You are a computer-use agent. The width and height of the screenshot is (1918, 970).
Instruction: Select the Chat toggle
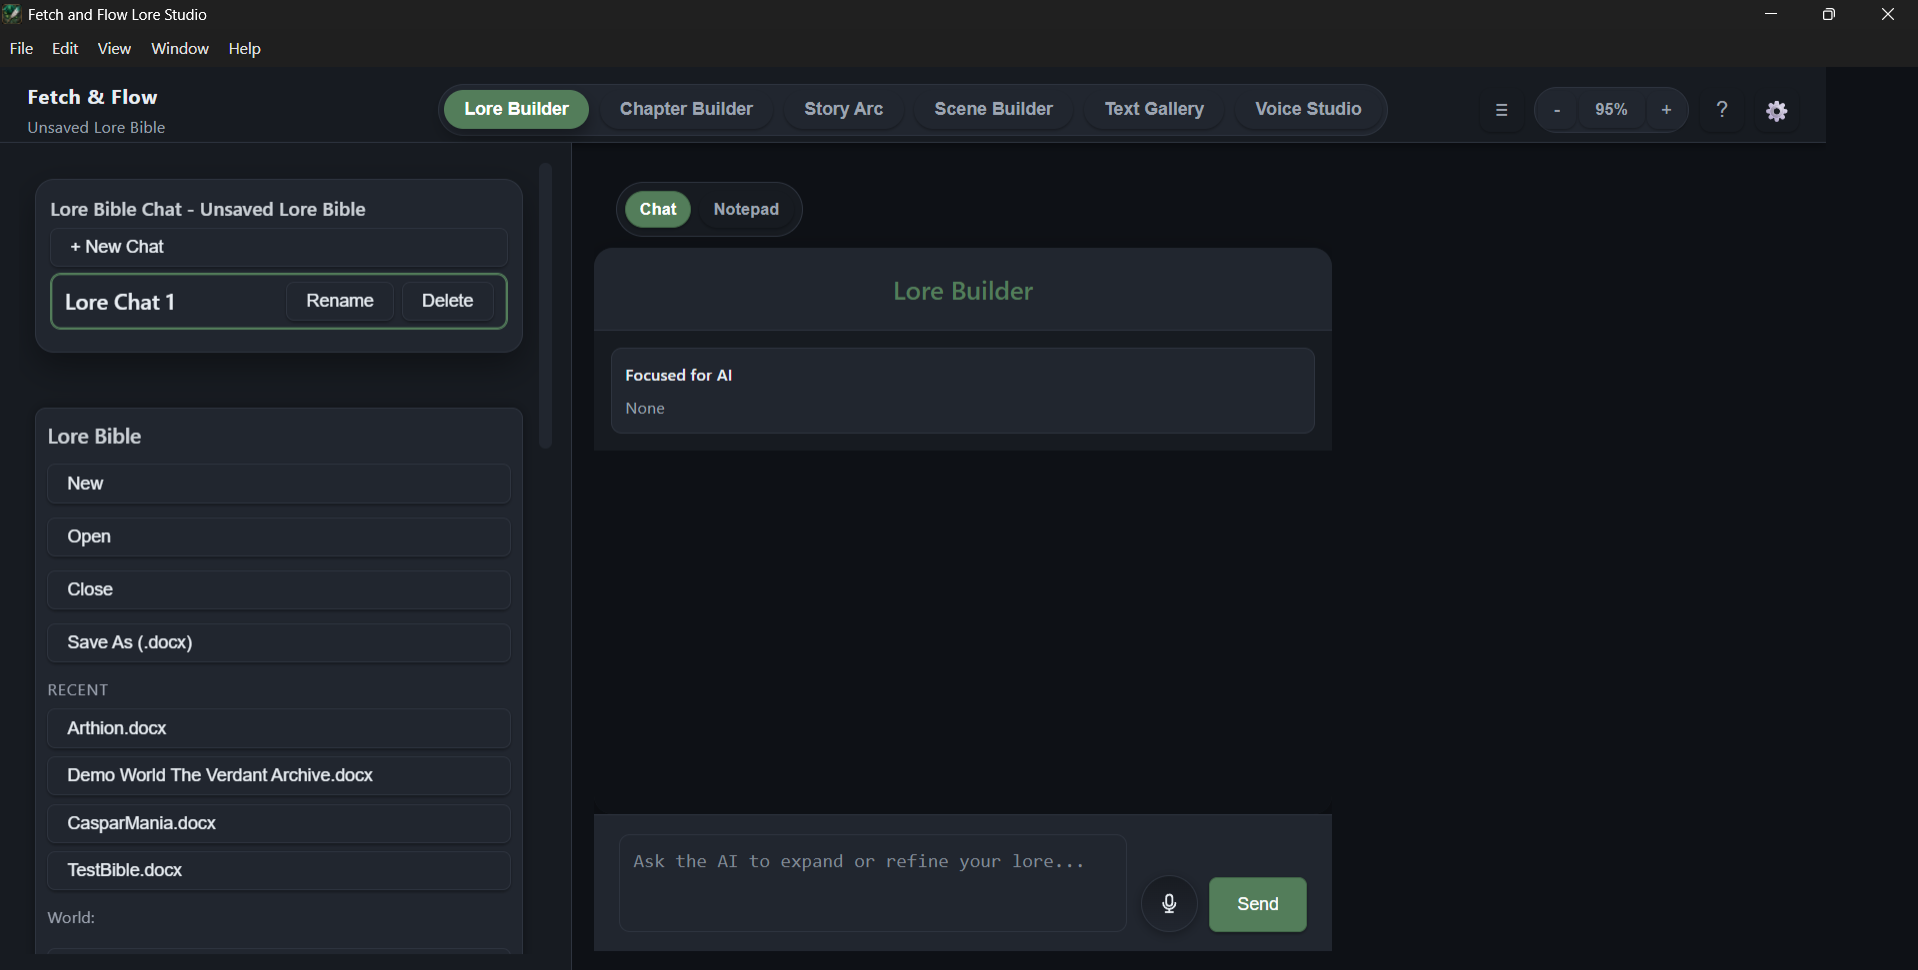click(658, 209)
